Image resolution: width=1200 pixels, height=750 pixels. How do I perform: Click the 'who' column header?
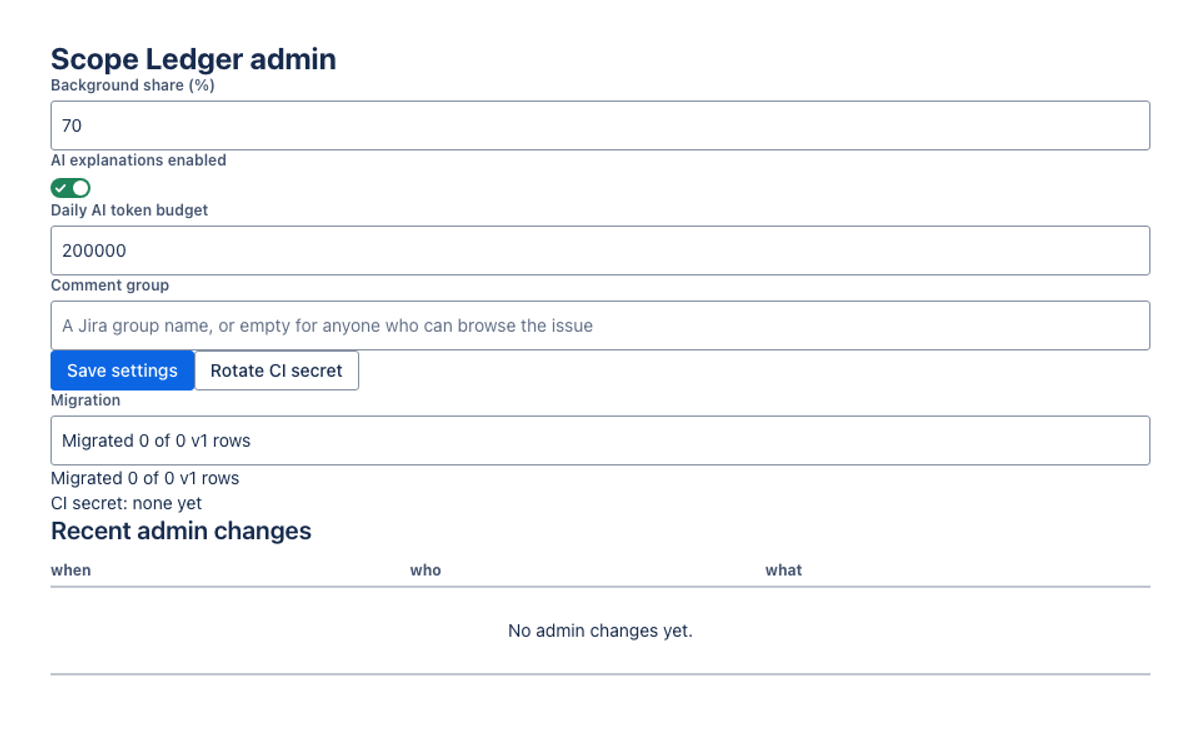point(425,570)
